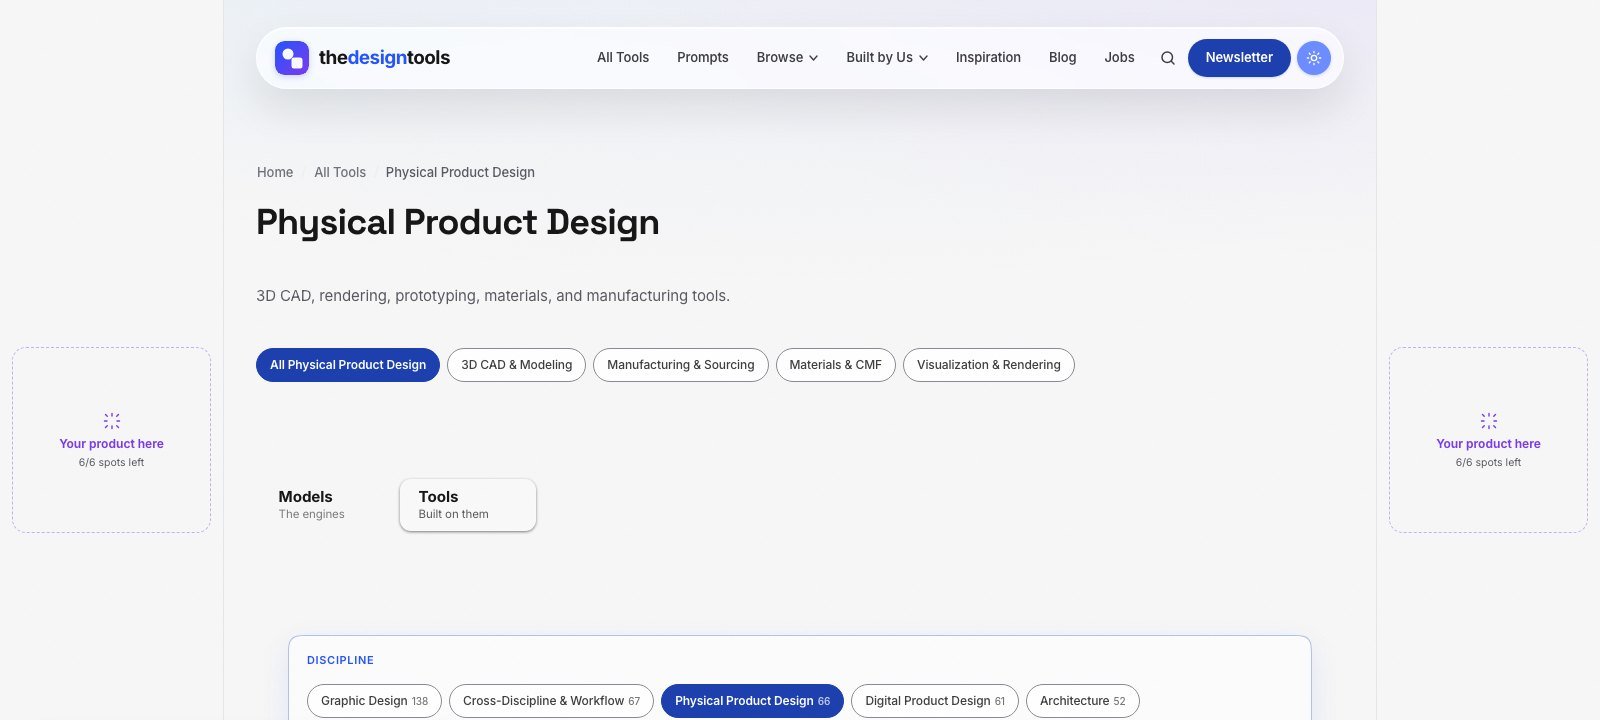Open the Inspiration page
This screenshot has height=720, width=1600.
[988, 58]
